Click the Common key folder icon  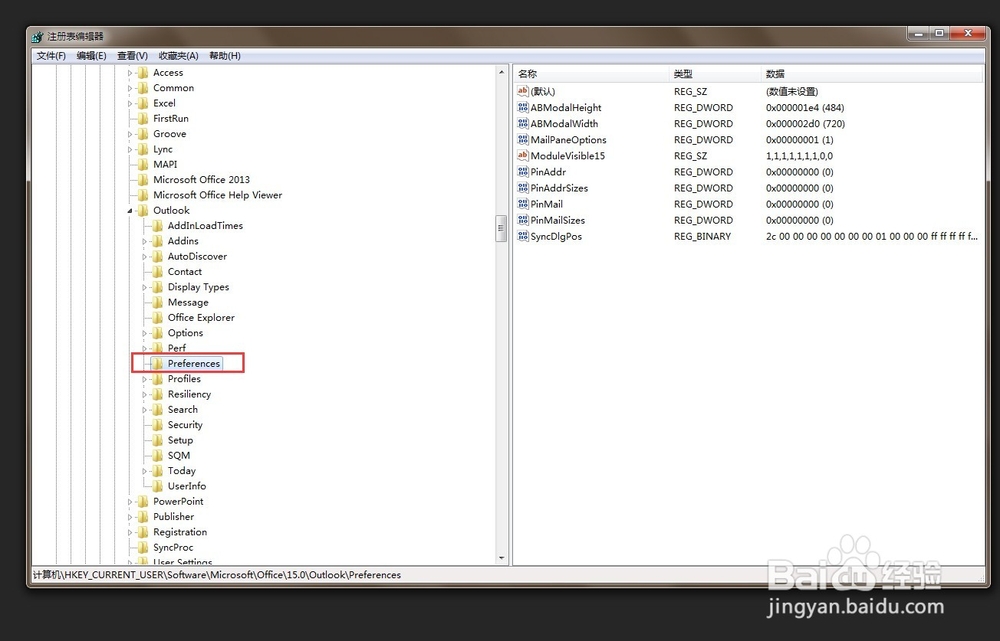143,88
